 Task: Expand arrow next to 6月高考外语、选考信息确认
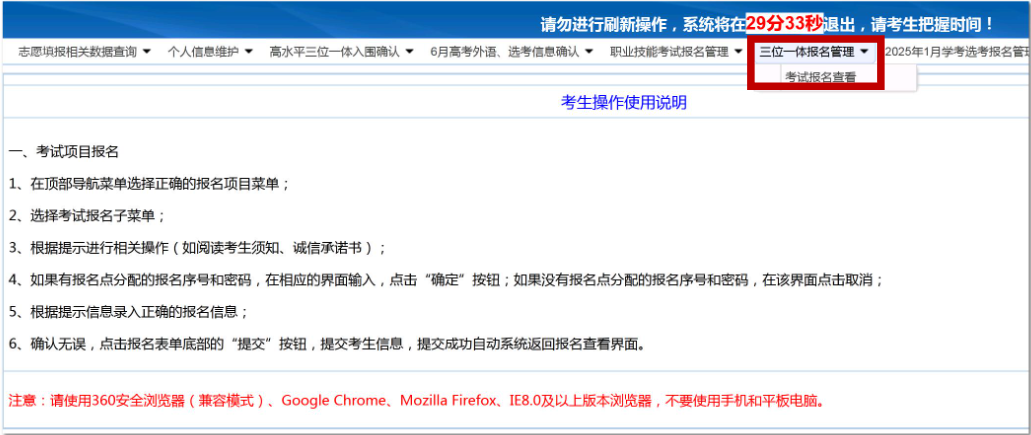point(589,51)
